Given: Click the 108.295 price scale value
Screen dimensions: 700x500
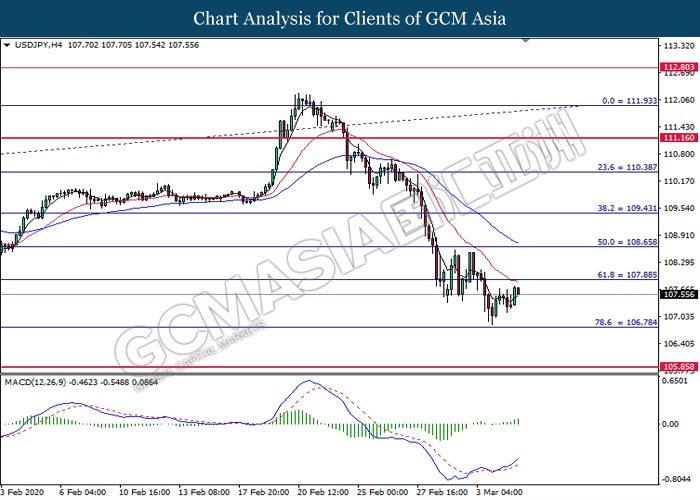Looking at the screenshot, I should coord(679,262).
